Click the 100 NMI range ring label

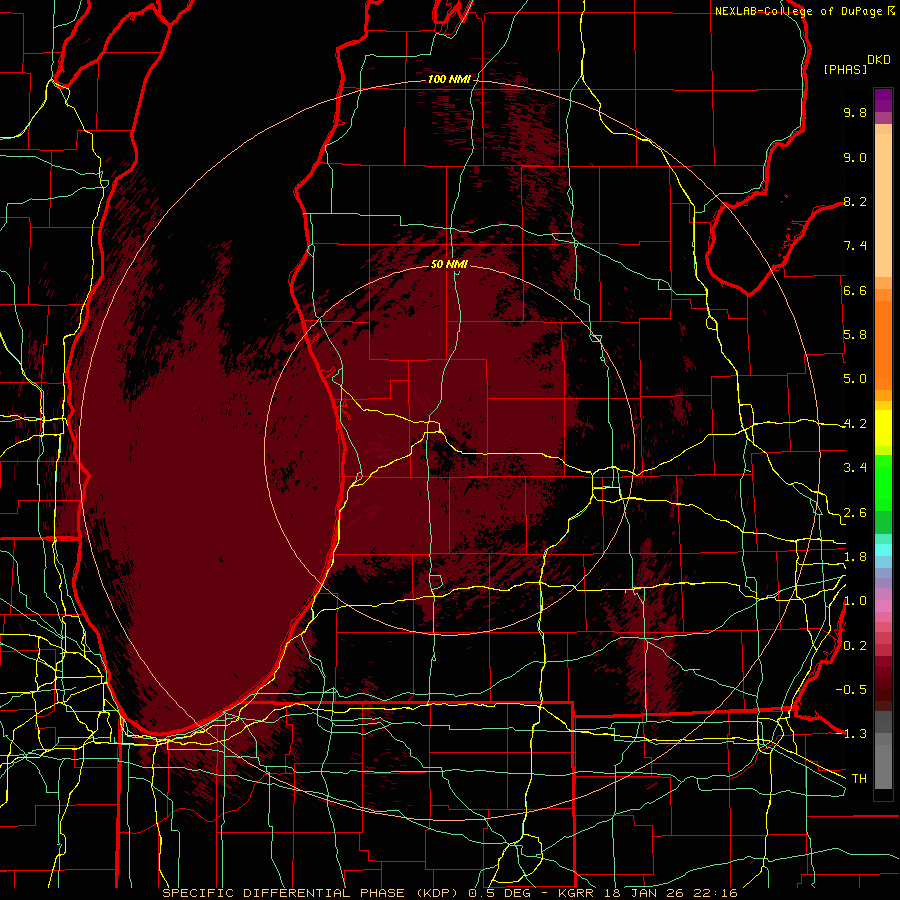point(449,79)
